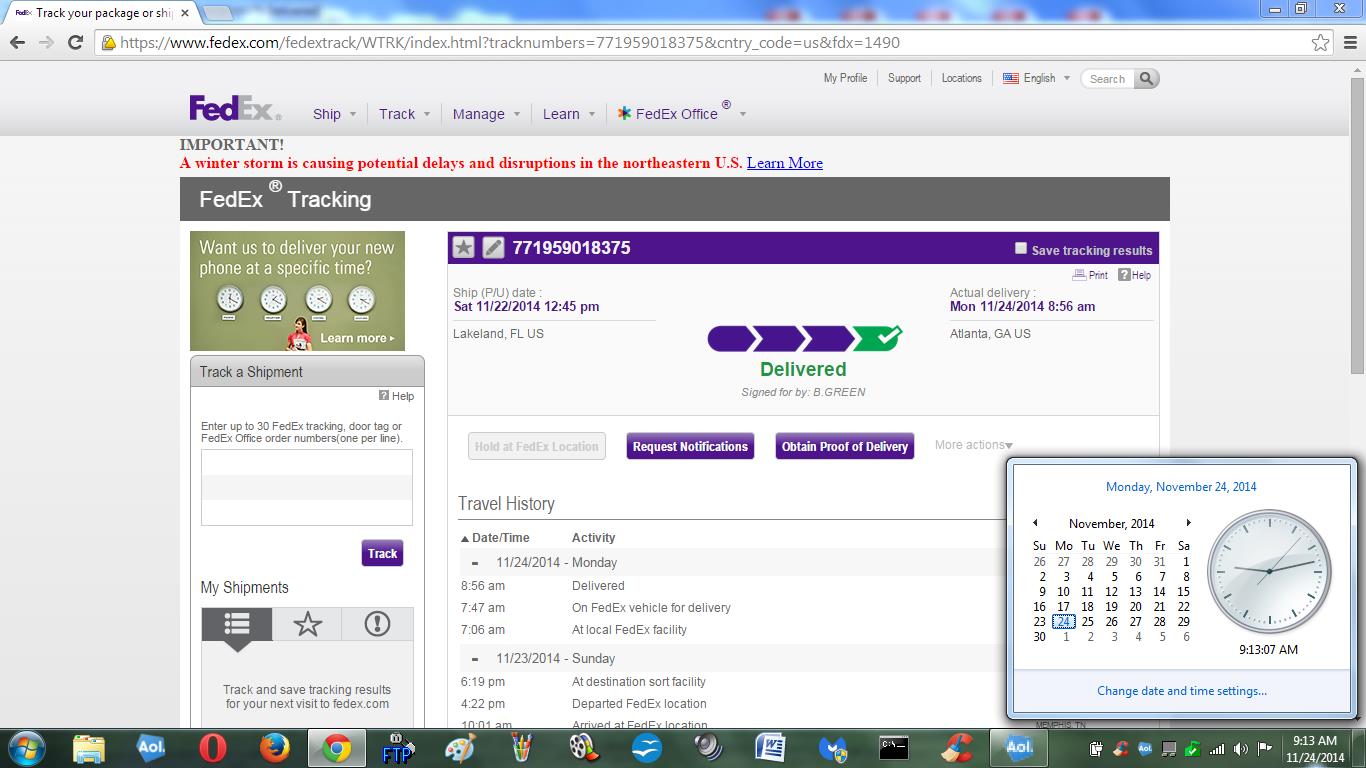
Task: Expand the Ship menu dropdown
Action: (x=334, y=114)
